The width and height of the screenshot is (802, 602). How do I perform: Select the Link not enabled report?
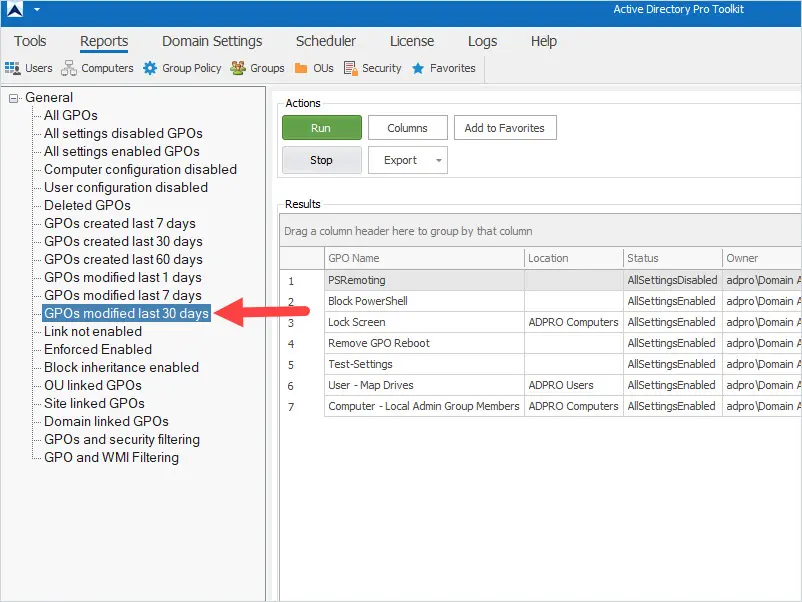[x=93, y=331]
